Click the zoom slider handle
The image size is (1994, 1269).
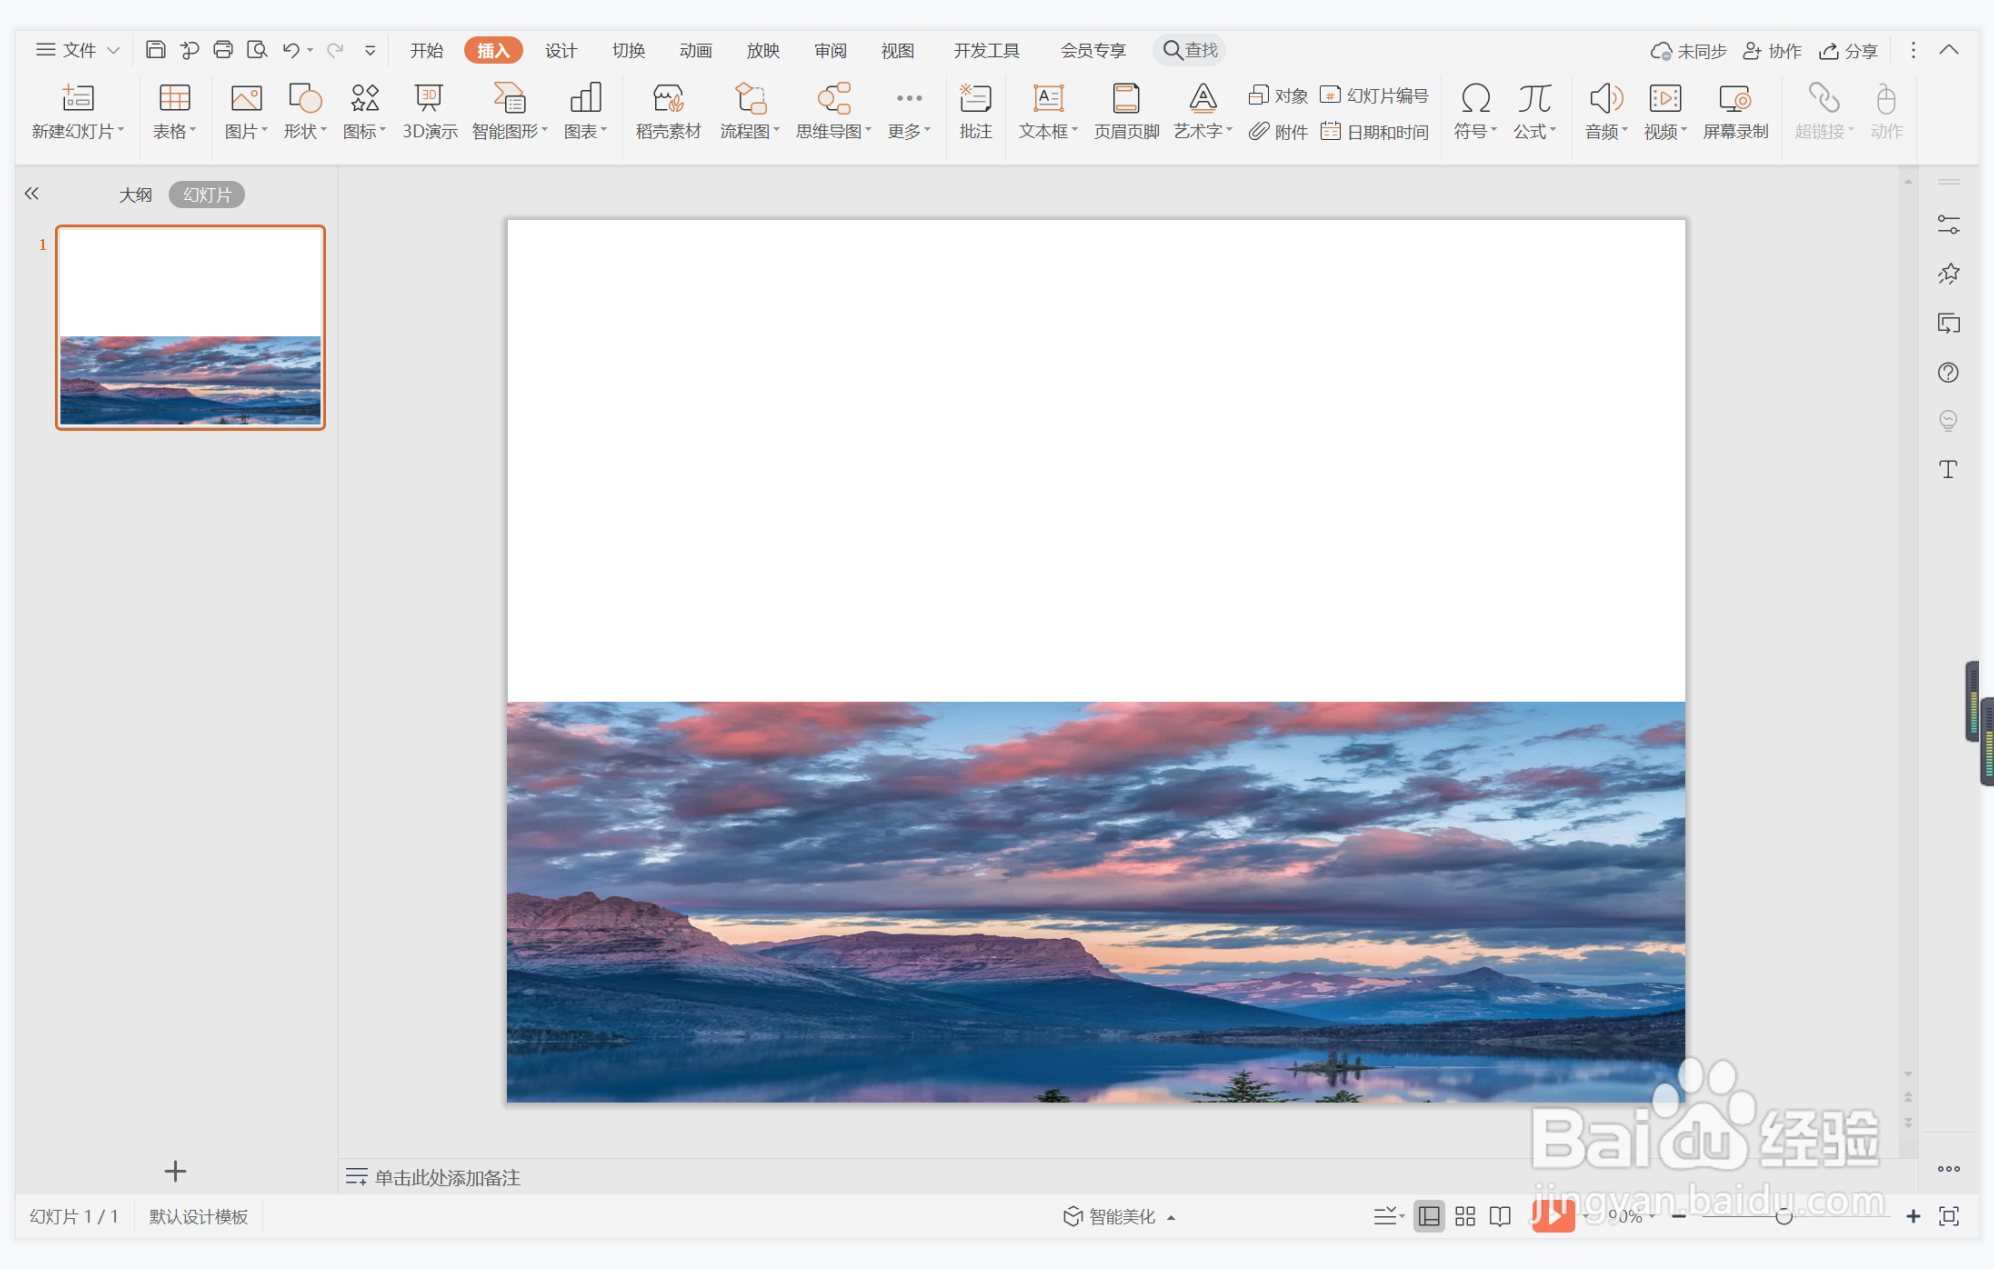coord(1784,1216)
